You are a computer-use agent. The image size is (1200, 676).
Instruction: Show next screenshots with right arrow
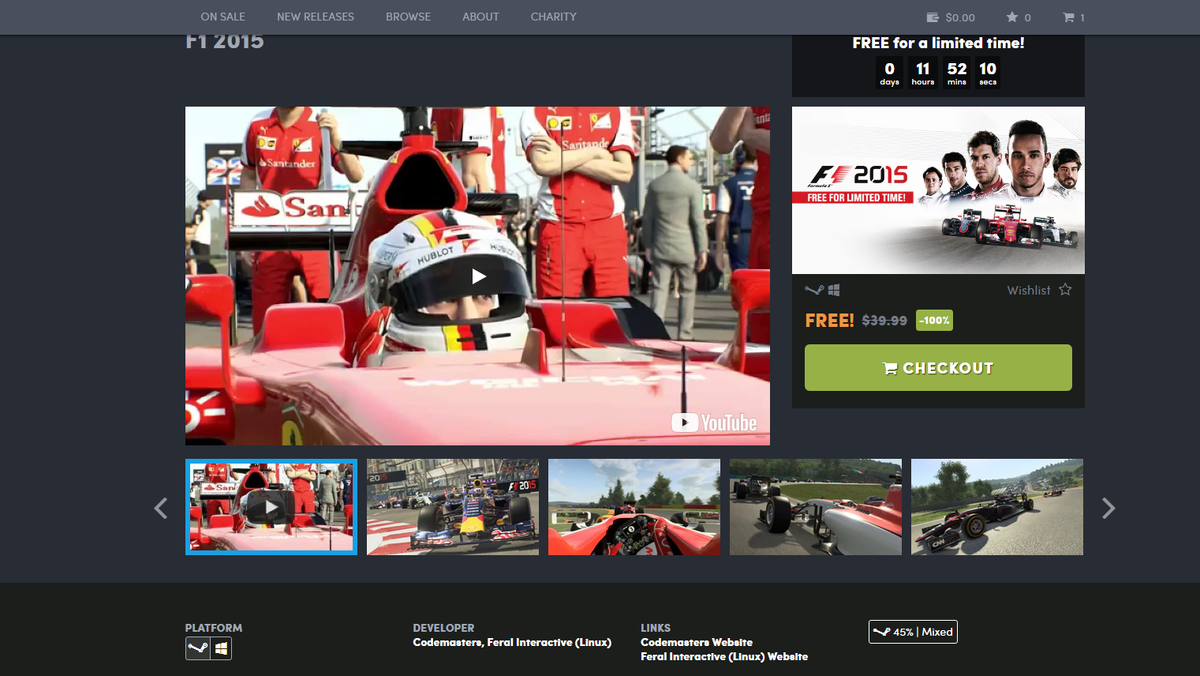[1108, 508]
